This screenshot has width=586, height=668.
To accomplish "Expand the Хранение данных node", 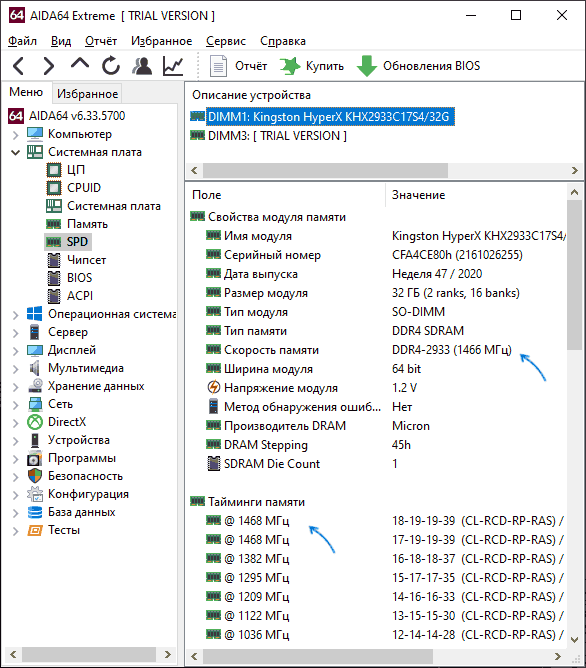I will (x=15, y=387).
